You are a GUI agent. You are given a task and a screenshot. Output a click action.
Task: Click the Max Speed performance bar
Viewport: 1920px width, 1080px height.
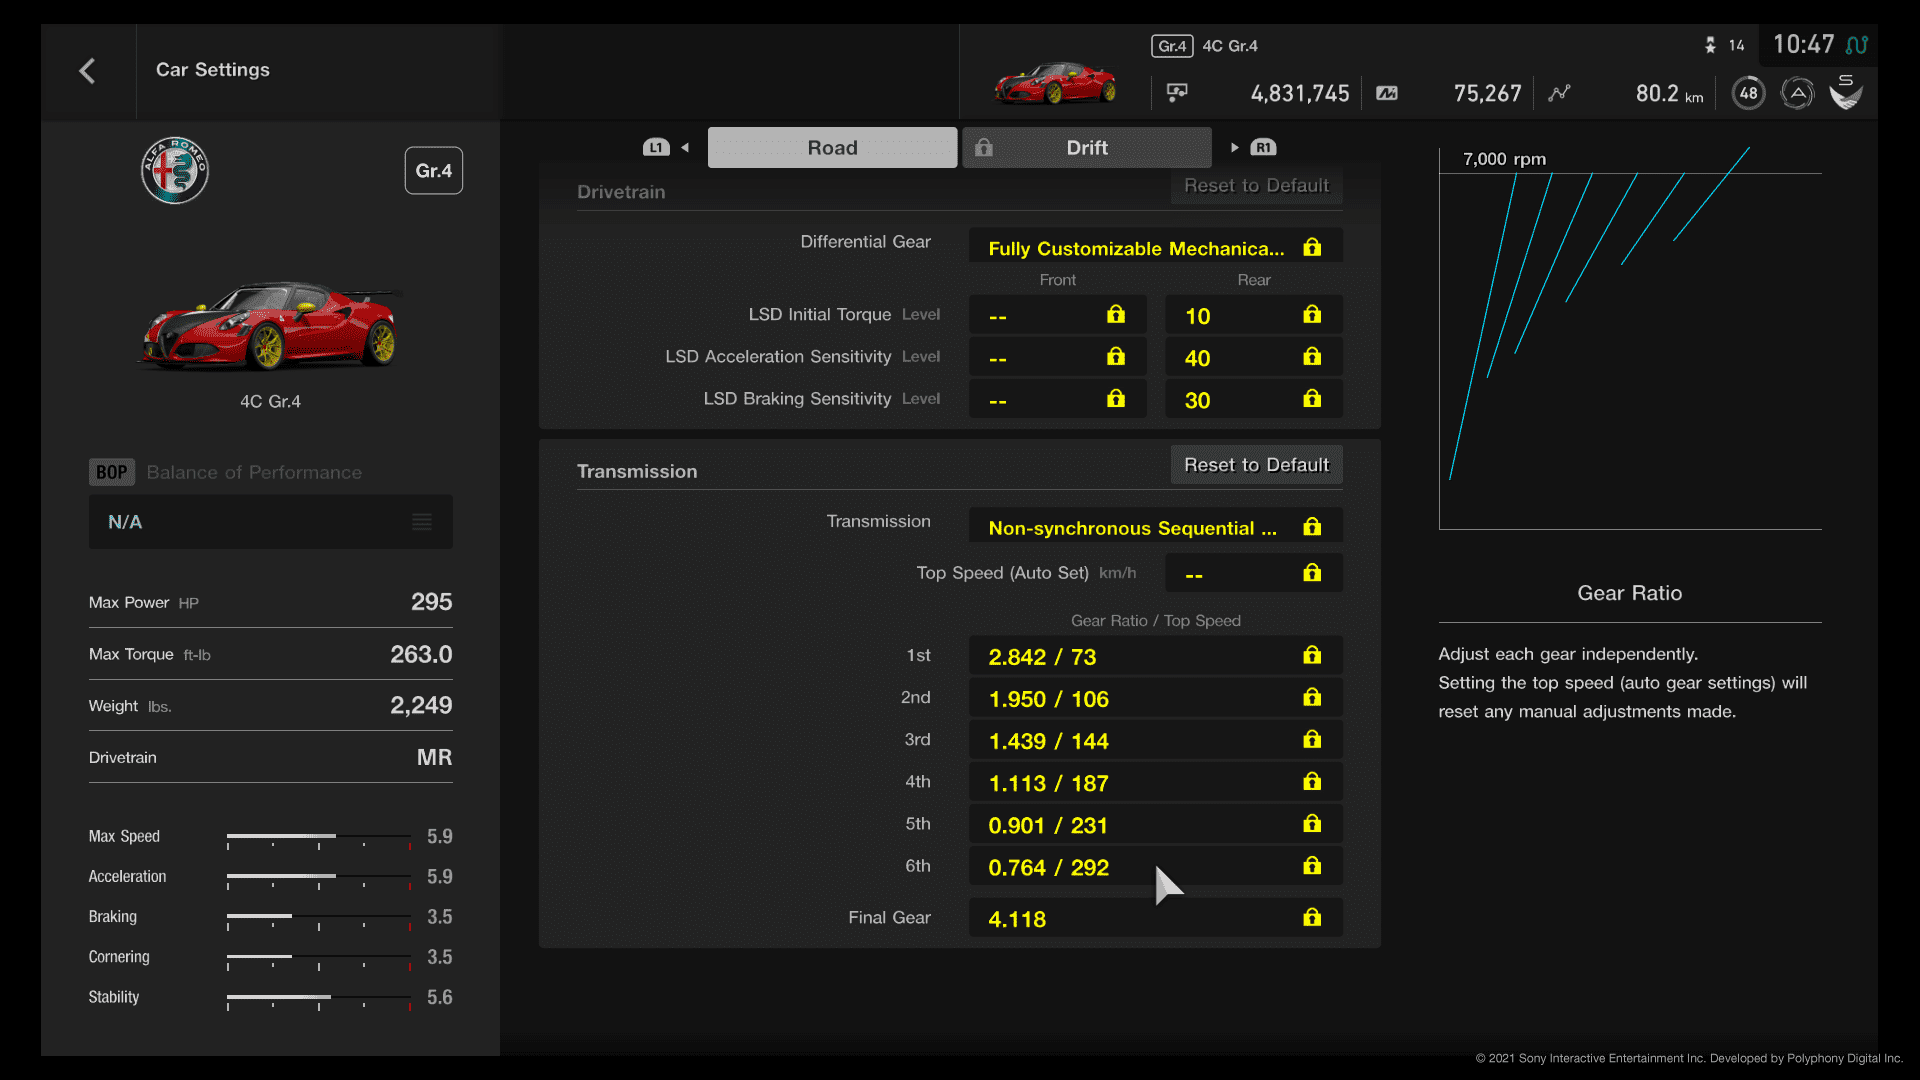pyautogui.click(x=318, y=838)
